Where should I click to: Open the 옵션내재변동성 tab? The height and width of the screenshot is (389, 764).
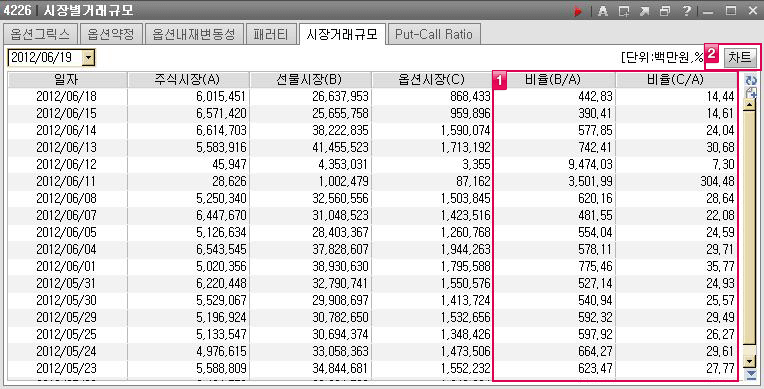point(194,34)
